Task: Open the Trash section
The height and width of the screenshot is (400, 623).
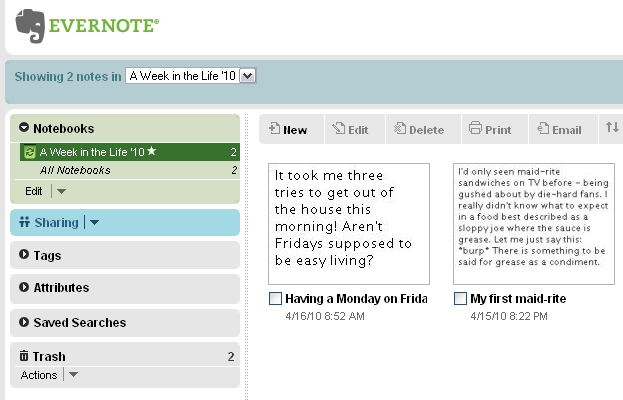Action: click(x=48, y=356)
